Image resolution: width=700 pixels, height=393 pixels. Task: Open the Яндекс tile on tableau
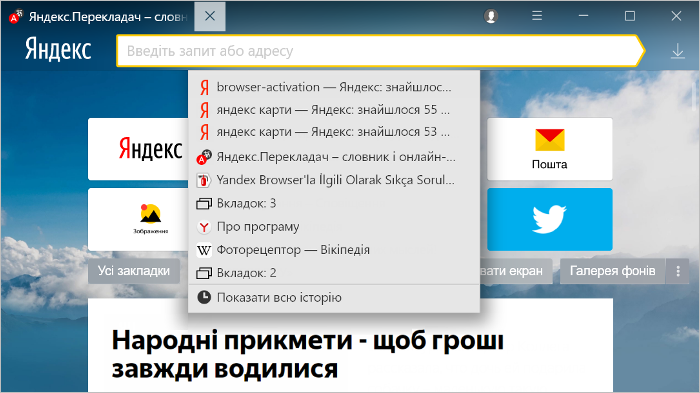click(138, 149)
